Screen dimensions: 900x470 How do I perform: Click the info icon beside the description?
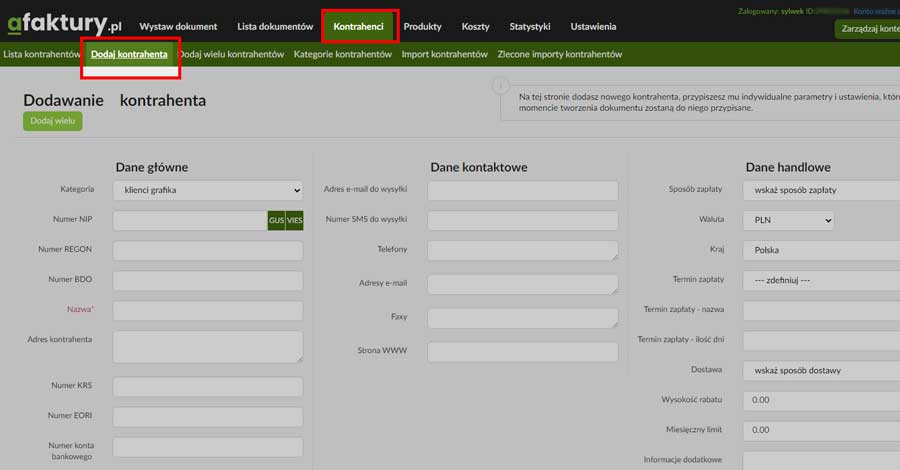click(500, 87)
